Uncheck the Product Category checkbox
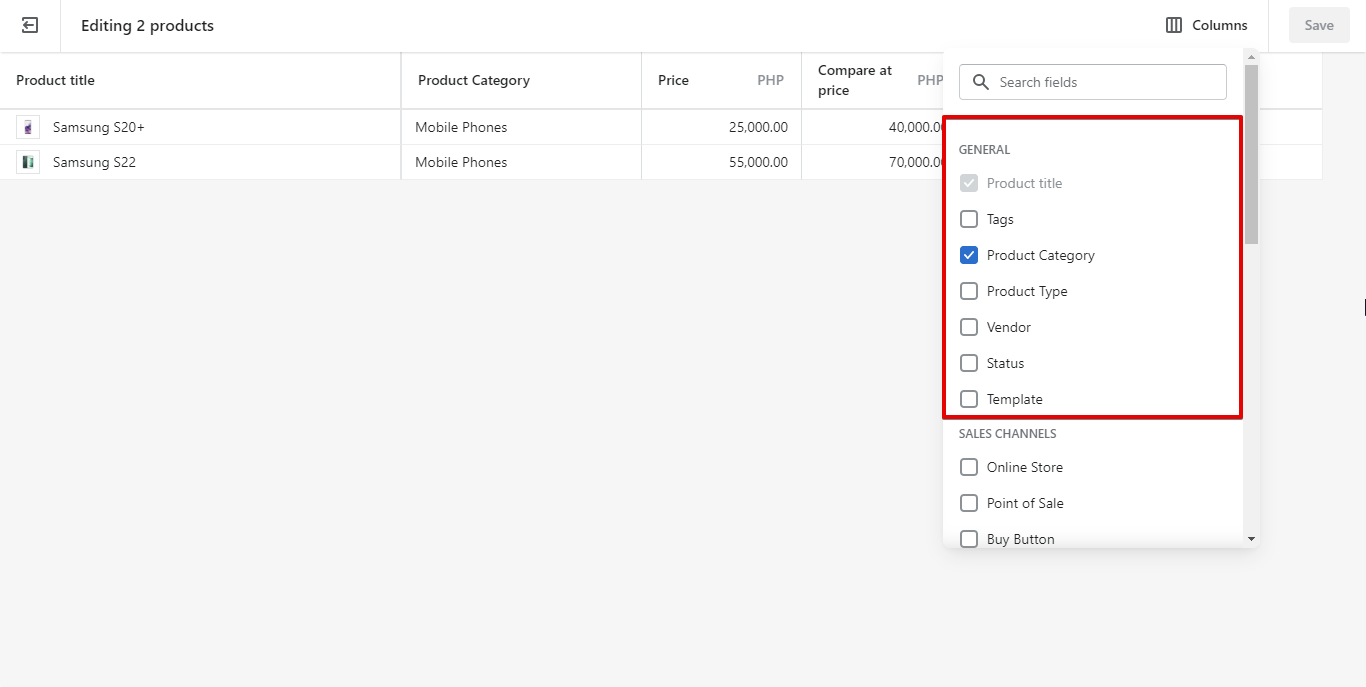Image resolution: width=1366 pixels, height=687 pixels. 969,255
